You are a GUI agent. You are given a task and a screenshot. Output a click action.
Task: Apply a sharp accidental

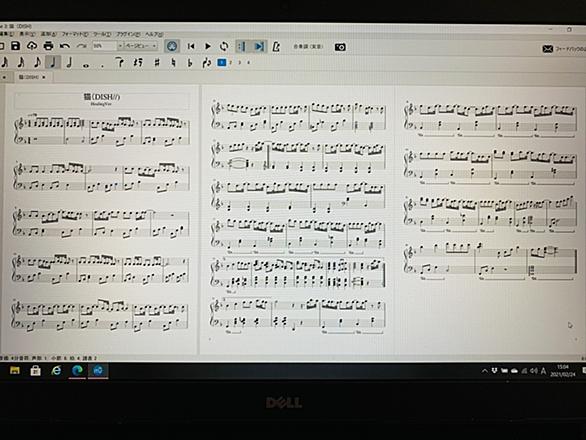[157, 62]
